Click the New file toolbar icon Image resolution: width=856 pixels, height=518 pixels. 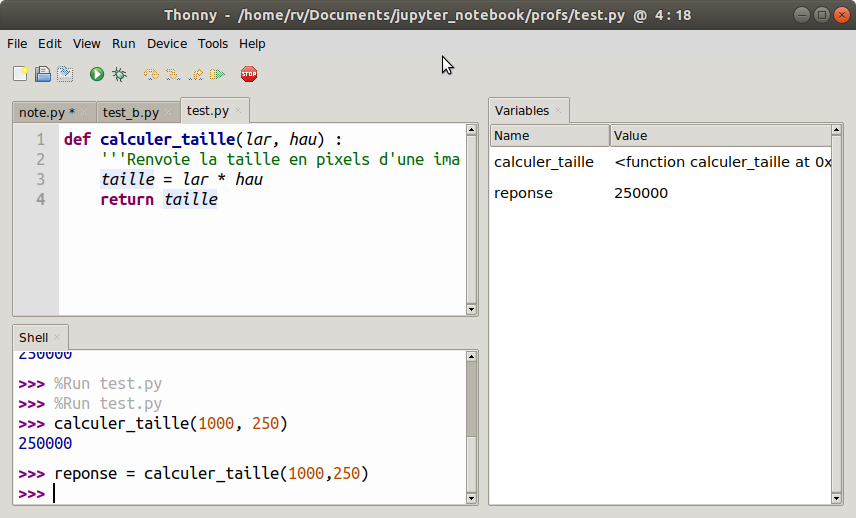pyautogui.click(x=20, y=74)
